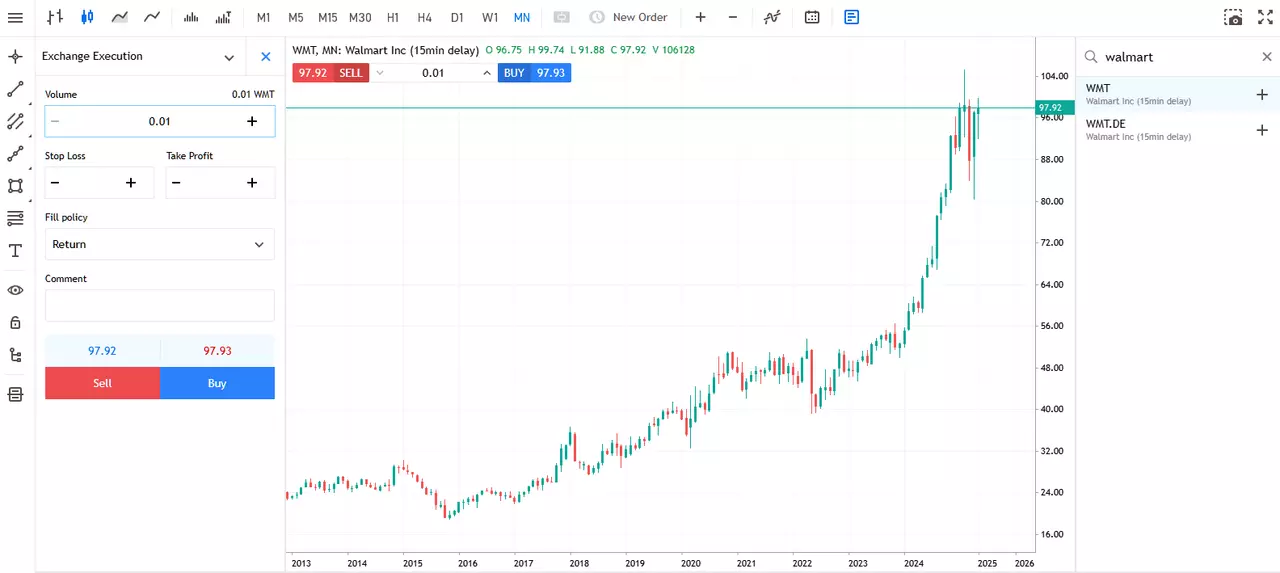This screenshot has width=1280, height=573.
Task: Zoom in chart with plus icon
Action: 700,17
